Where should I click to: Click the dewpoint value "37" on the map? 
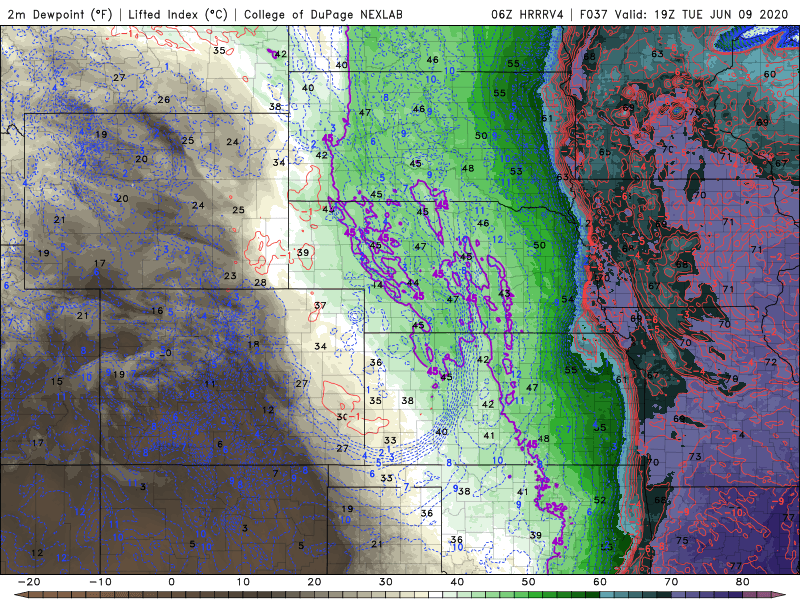click(320, 305)
